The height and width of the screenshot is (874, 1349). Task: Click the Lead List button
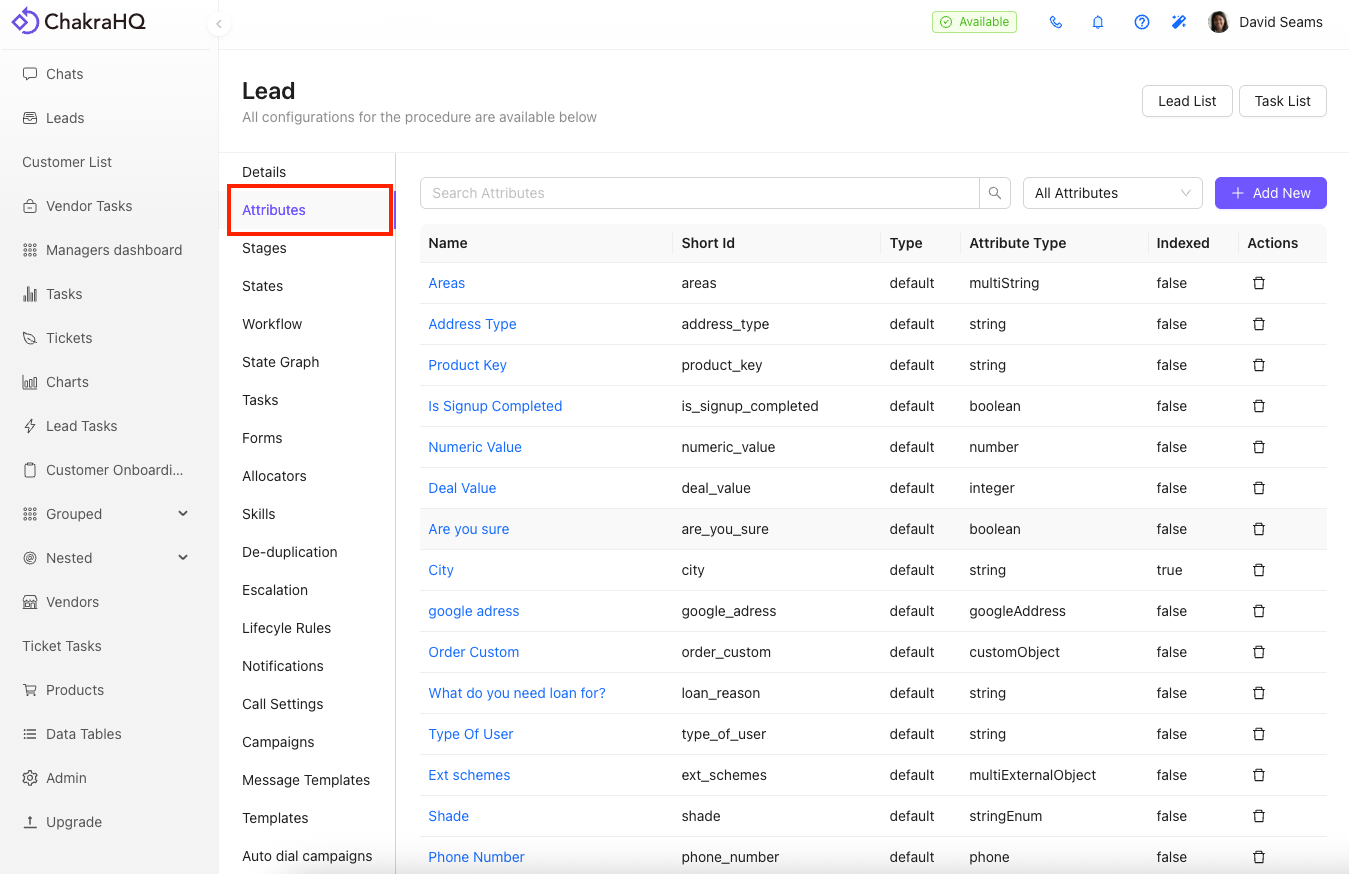1187,101
